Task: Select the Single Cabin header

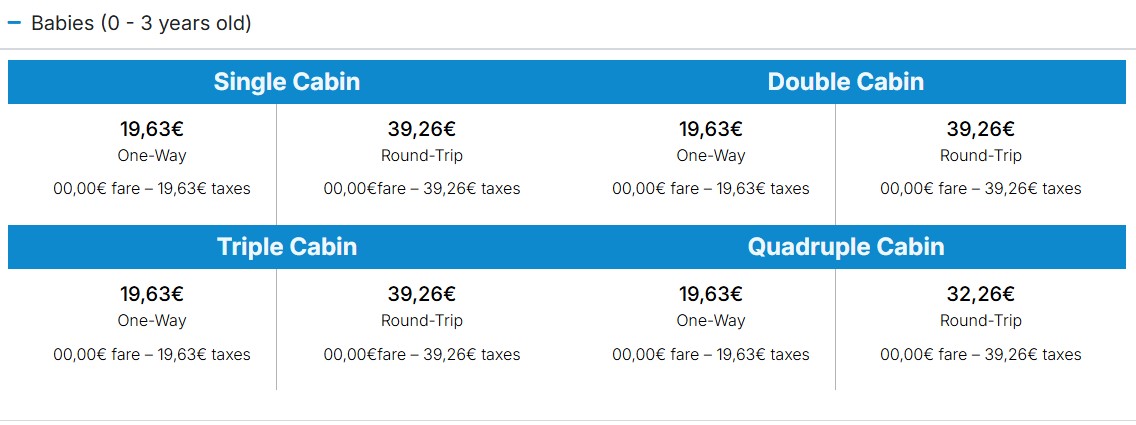Action: pyautogui.click(x=287, y=82)
